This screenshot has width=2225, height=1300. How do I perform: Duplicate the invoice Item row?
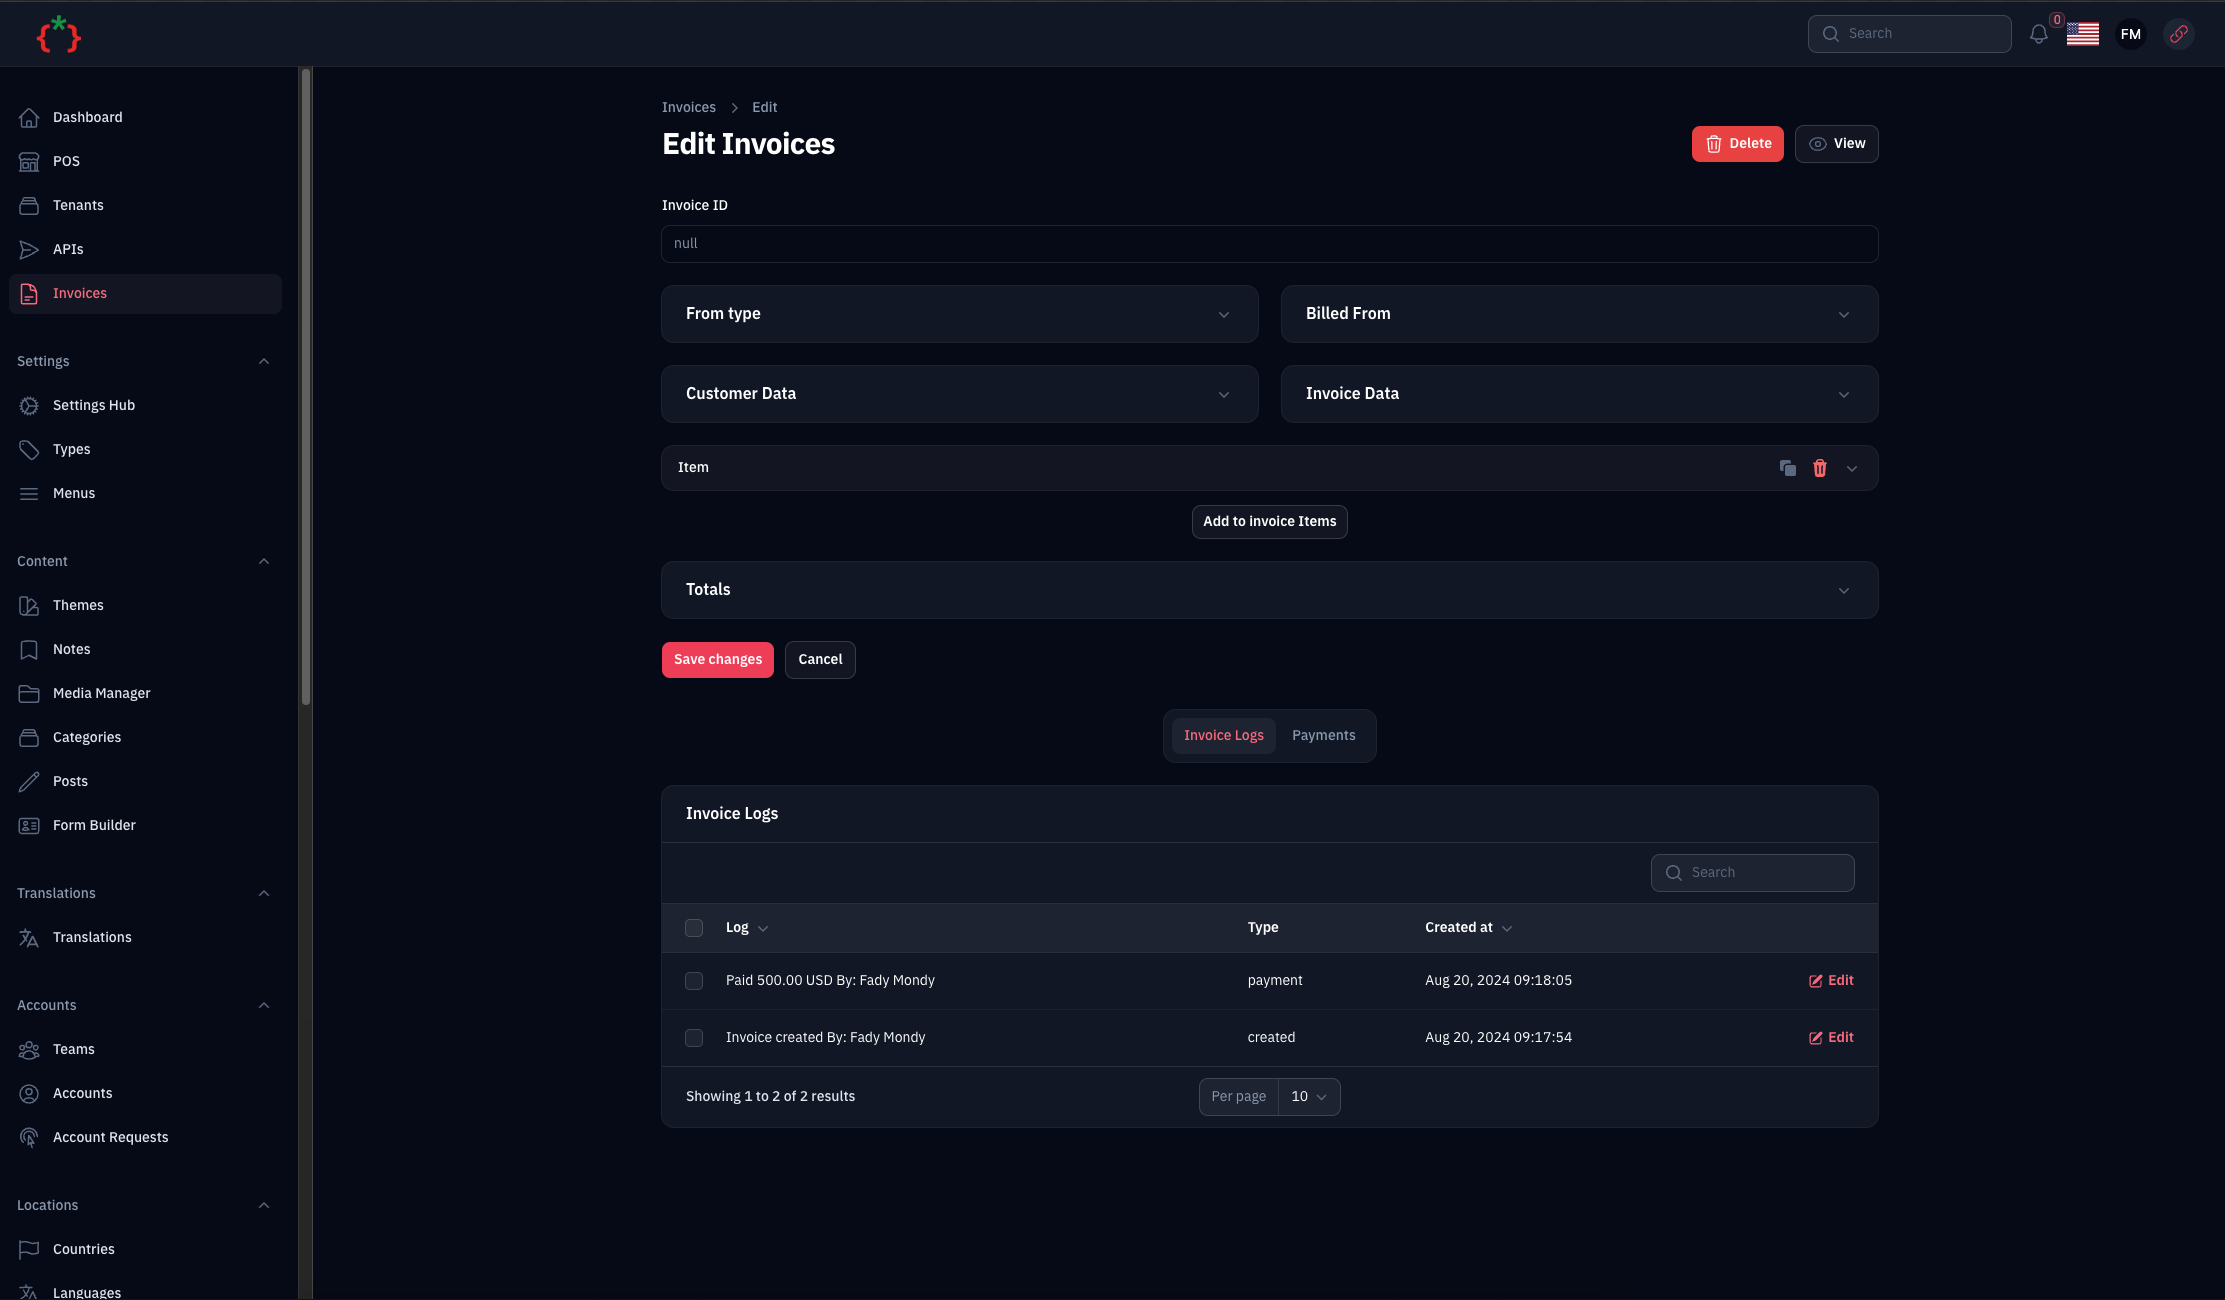[x=1787, y=468]
